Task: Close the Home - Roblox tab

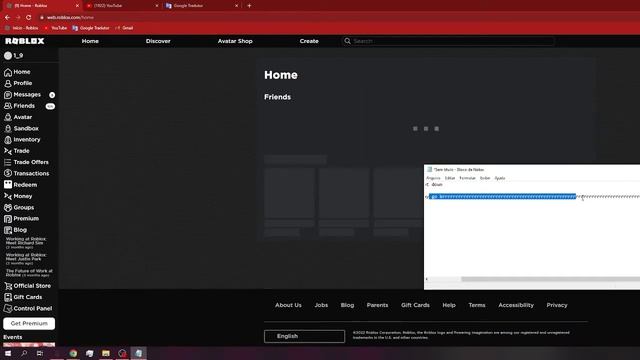Action: tap(77, 6)
